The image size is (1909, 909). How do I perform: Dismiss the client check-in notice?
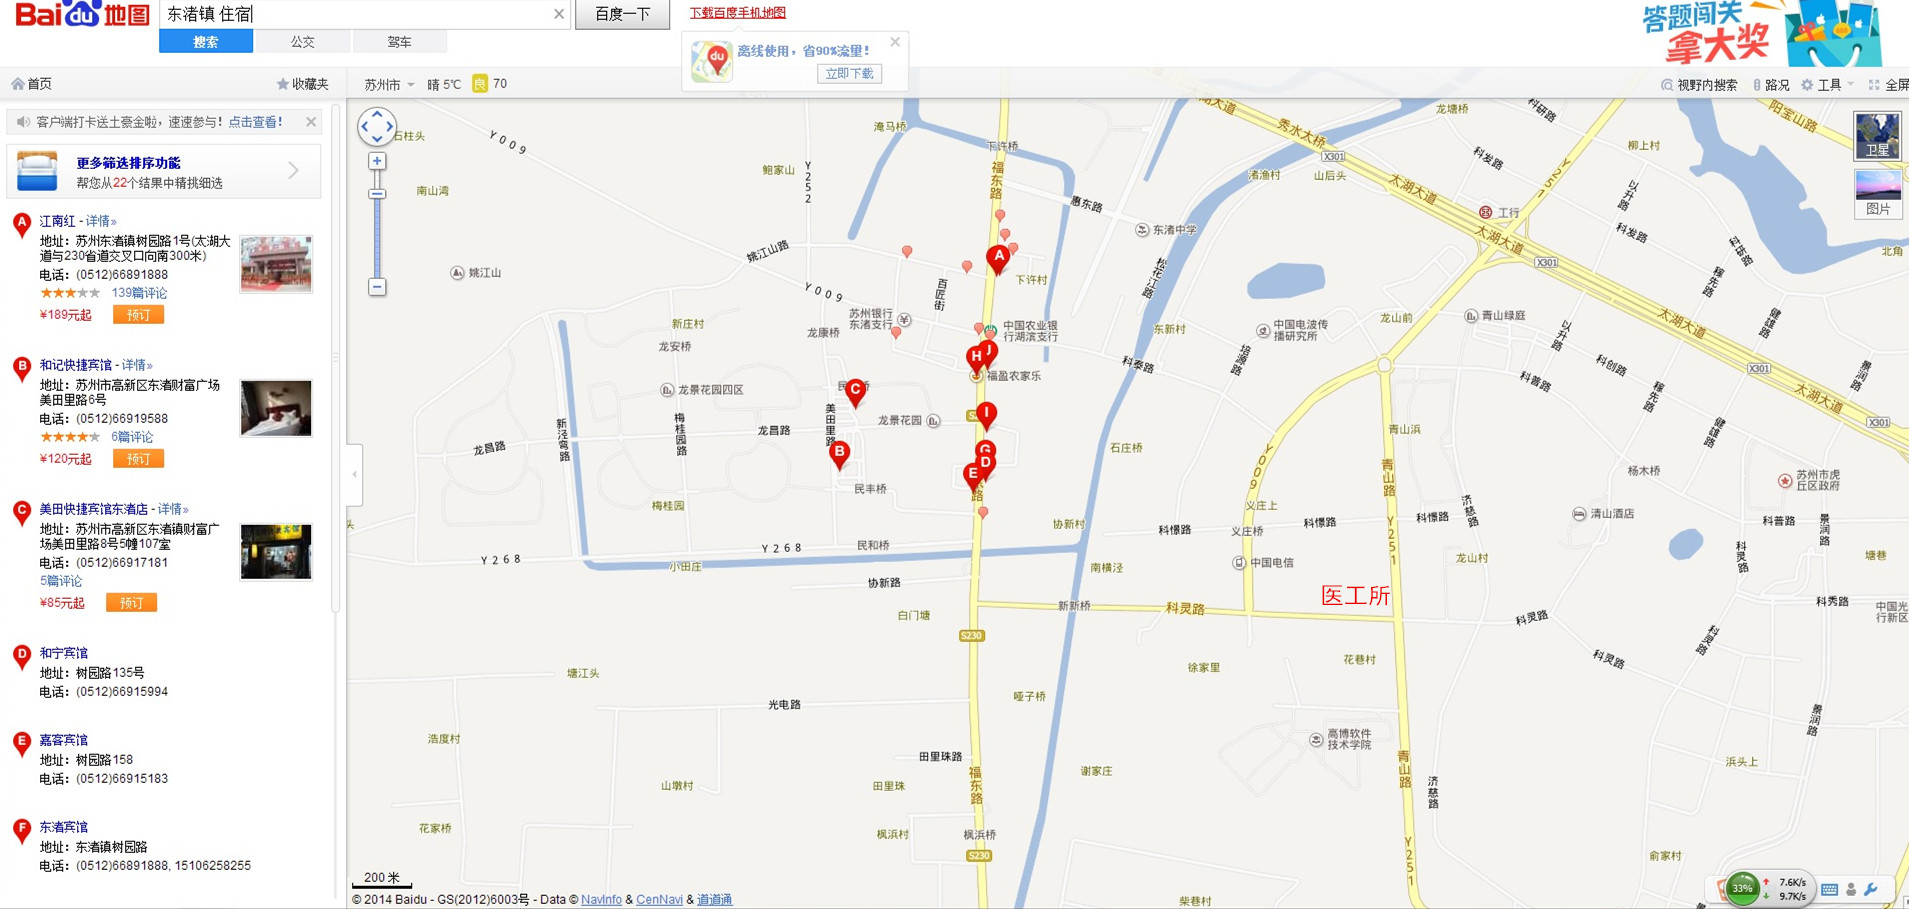(311, 122)
